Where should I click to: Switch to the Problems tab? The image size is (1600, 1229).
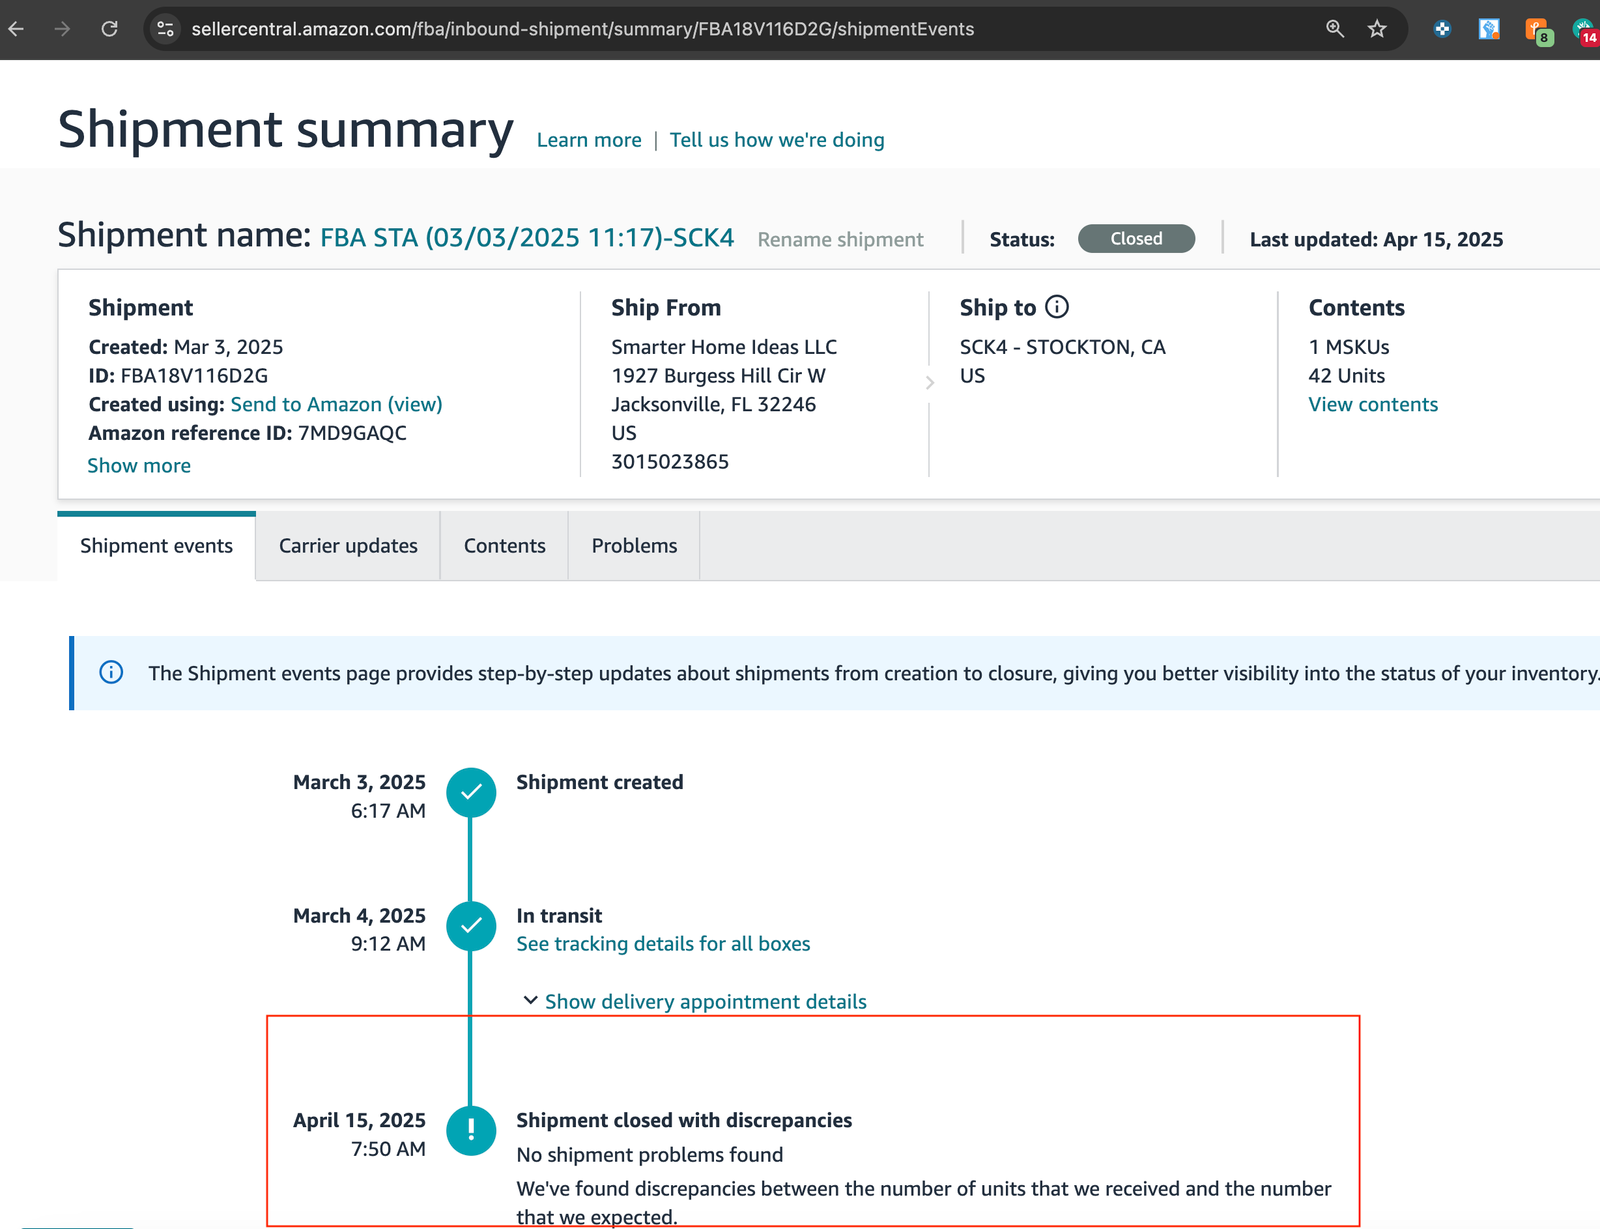coord(634,546)
